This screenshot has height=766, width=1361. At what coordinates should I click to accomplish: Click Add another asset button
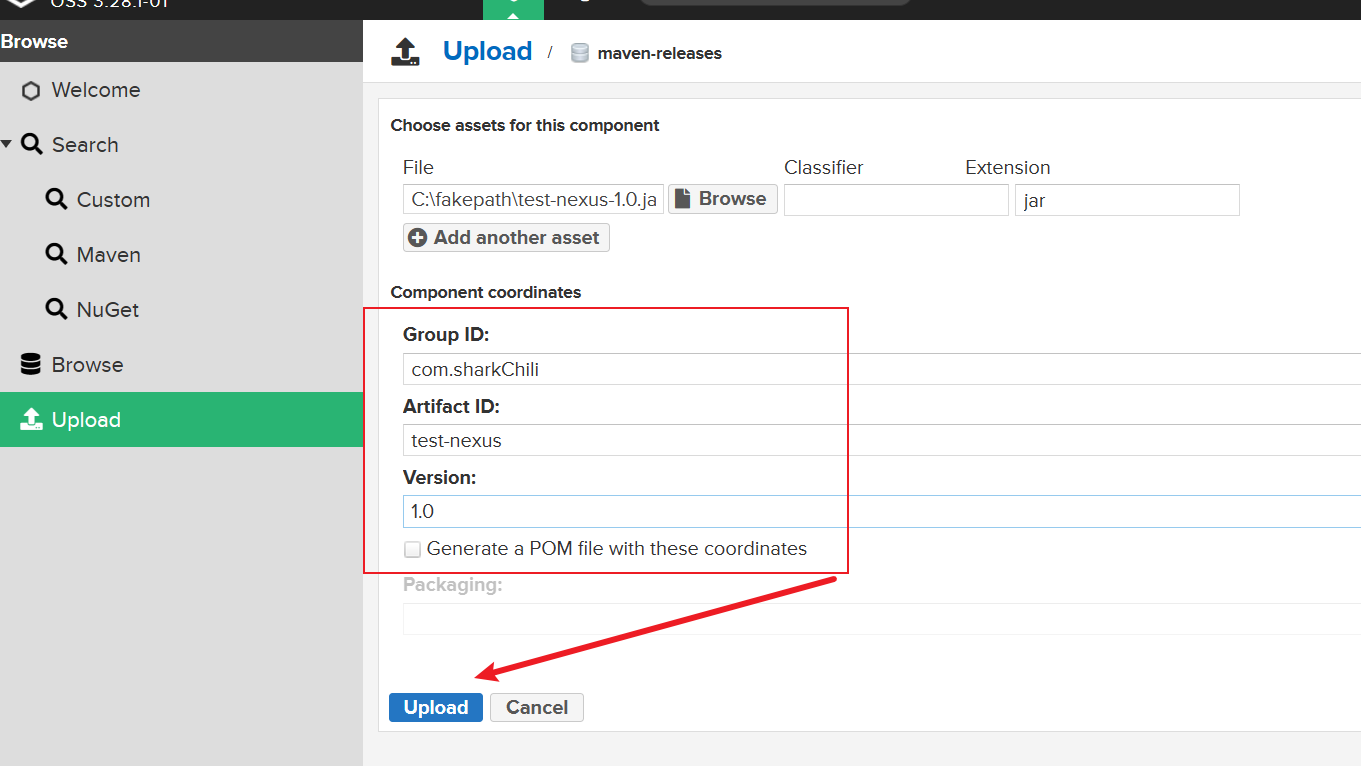506,238
